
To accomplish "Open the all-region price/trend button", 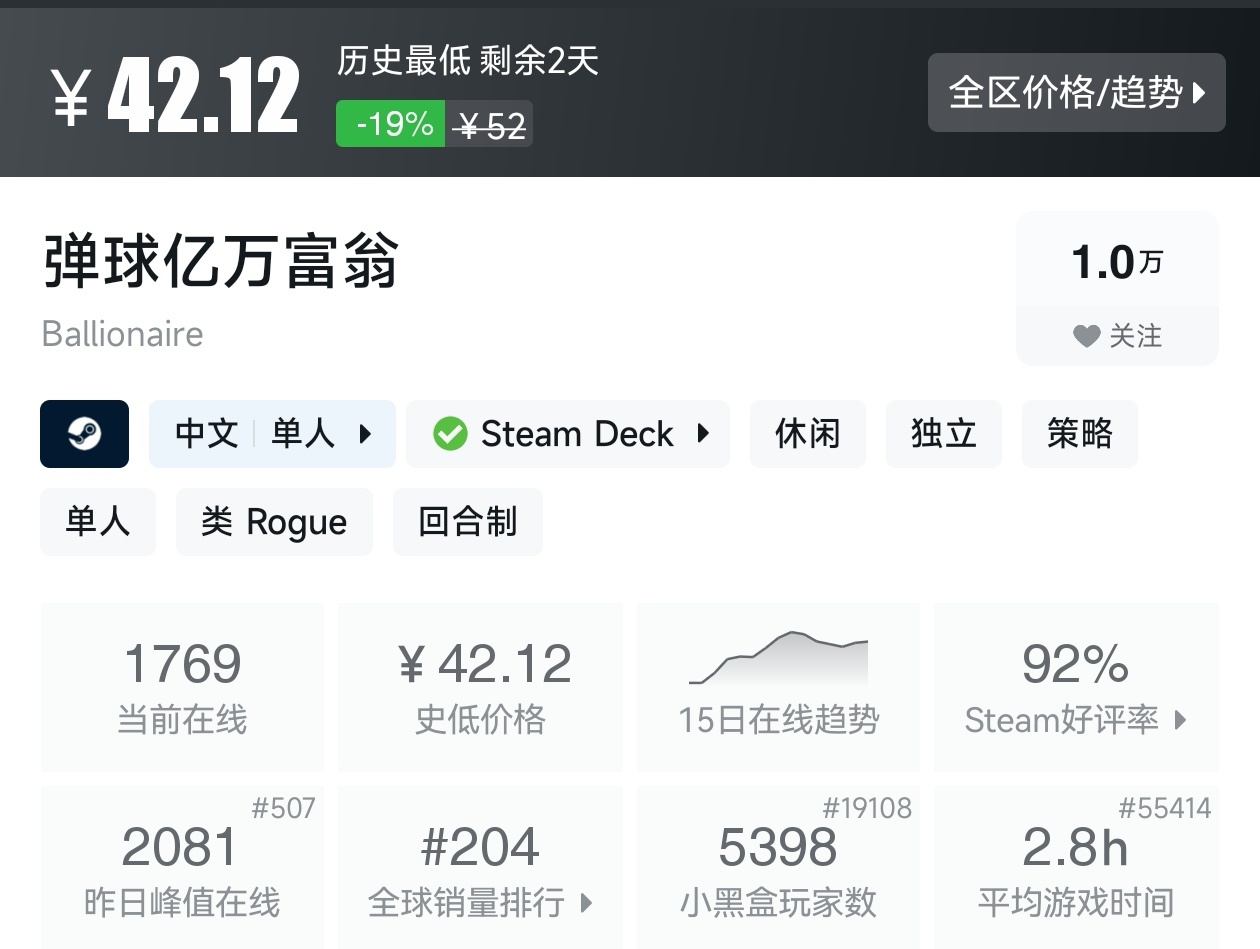I will [x=1076, y=93].
